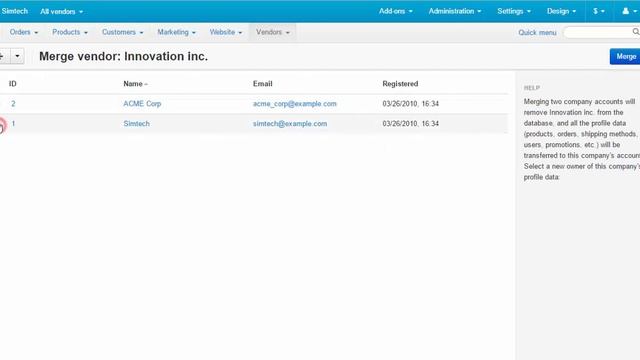Image resolution: width=640 pixels, height=360 pixels.
Task: Open vendor ID 2 link
Action: [x=13, y=104]
